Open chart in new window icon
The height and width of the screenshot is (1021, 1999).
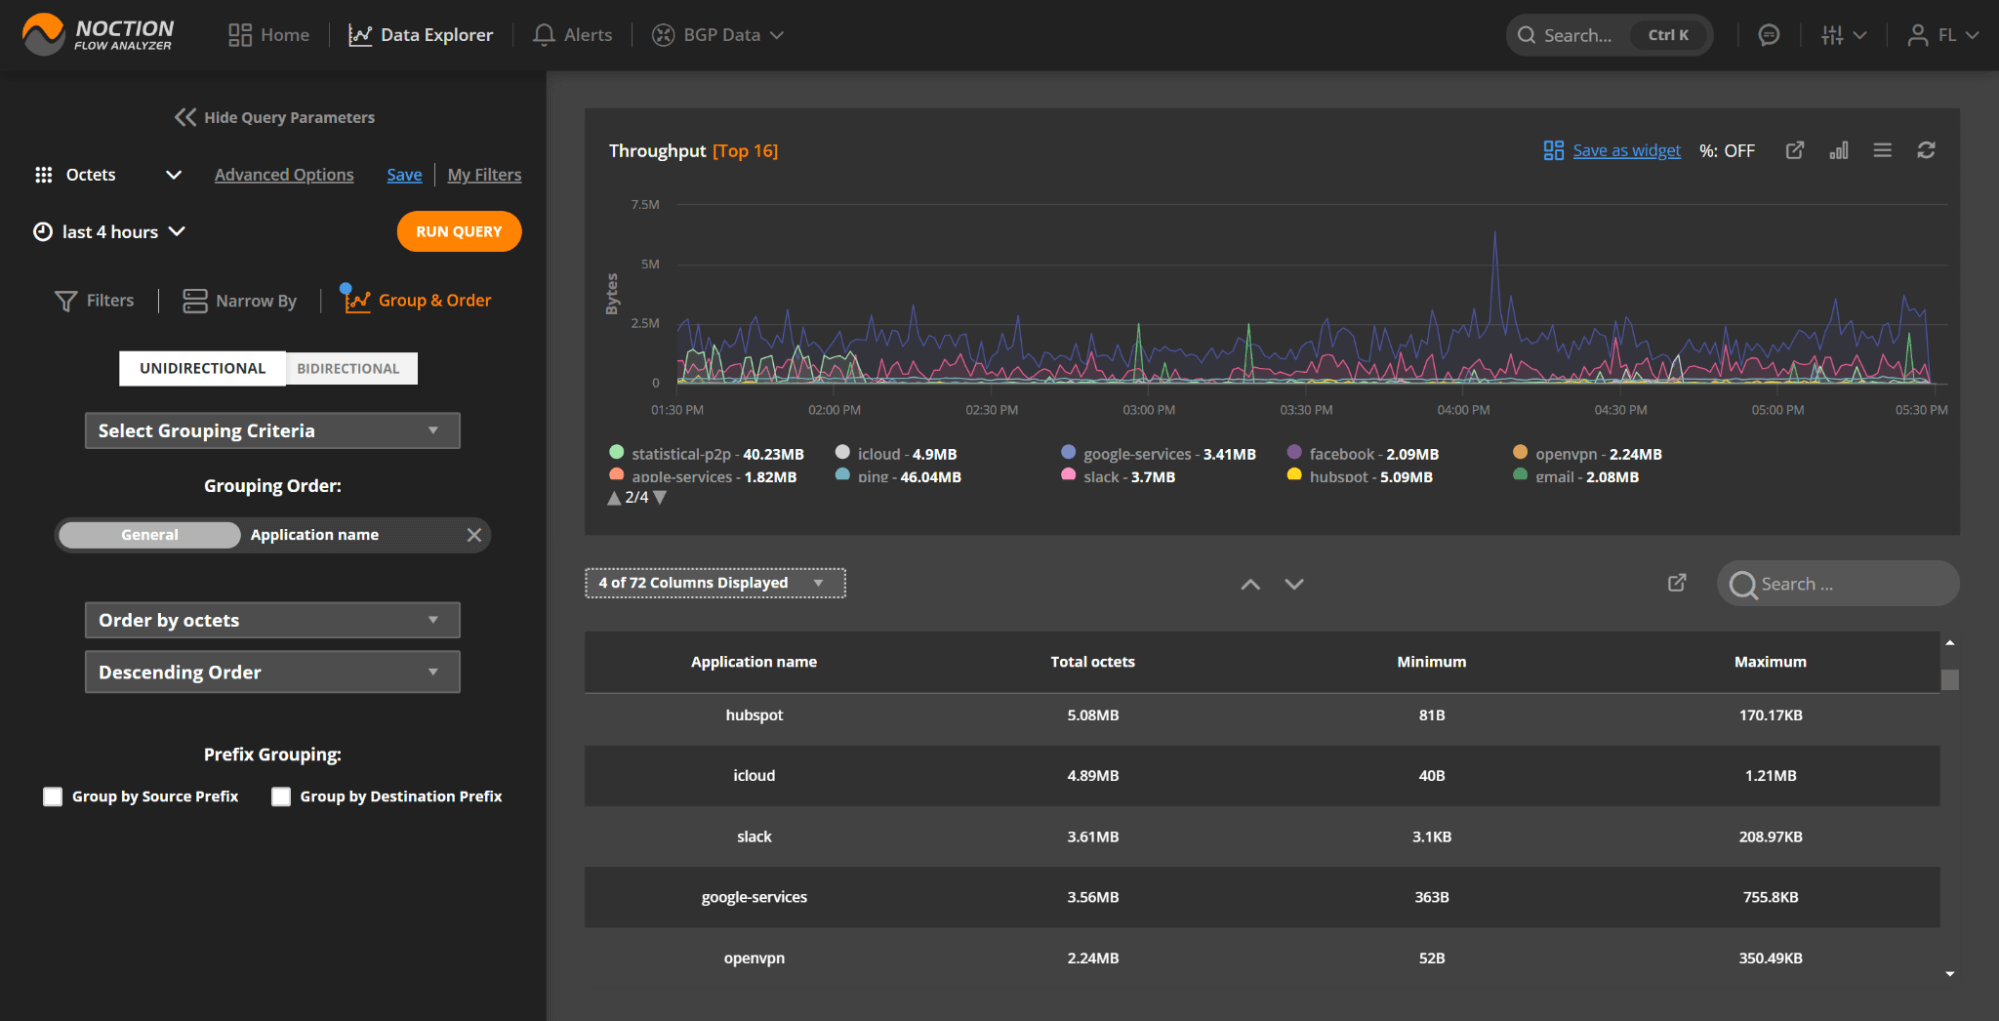pyautogui.click(x=1795, y=150)
